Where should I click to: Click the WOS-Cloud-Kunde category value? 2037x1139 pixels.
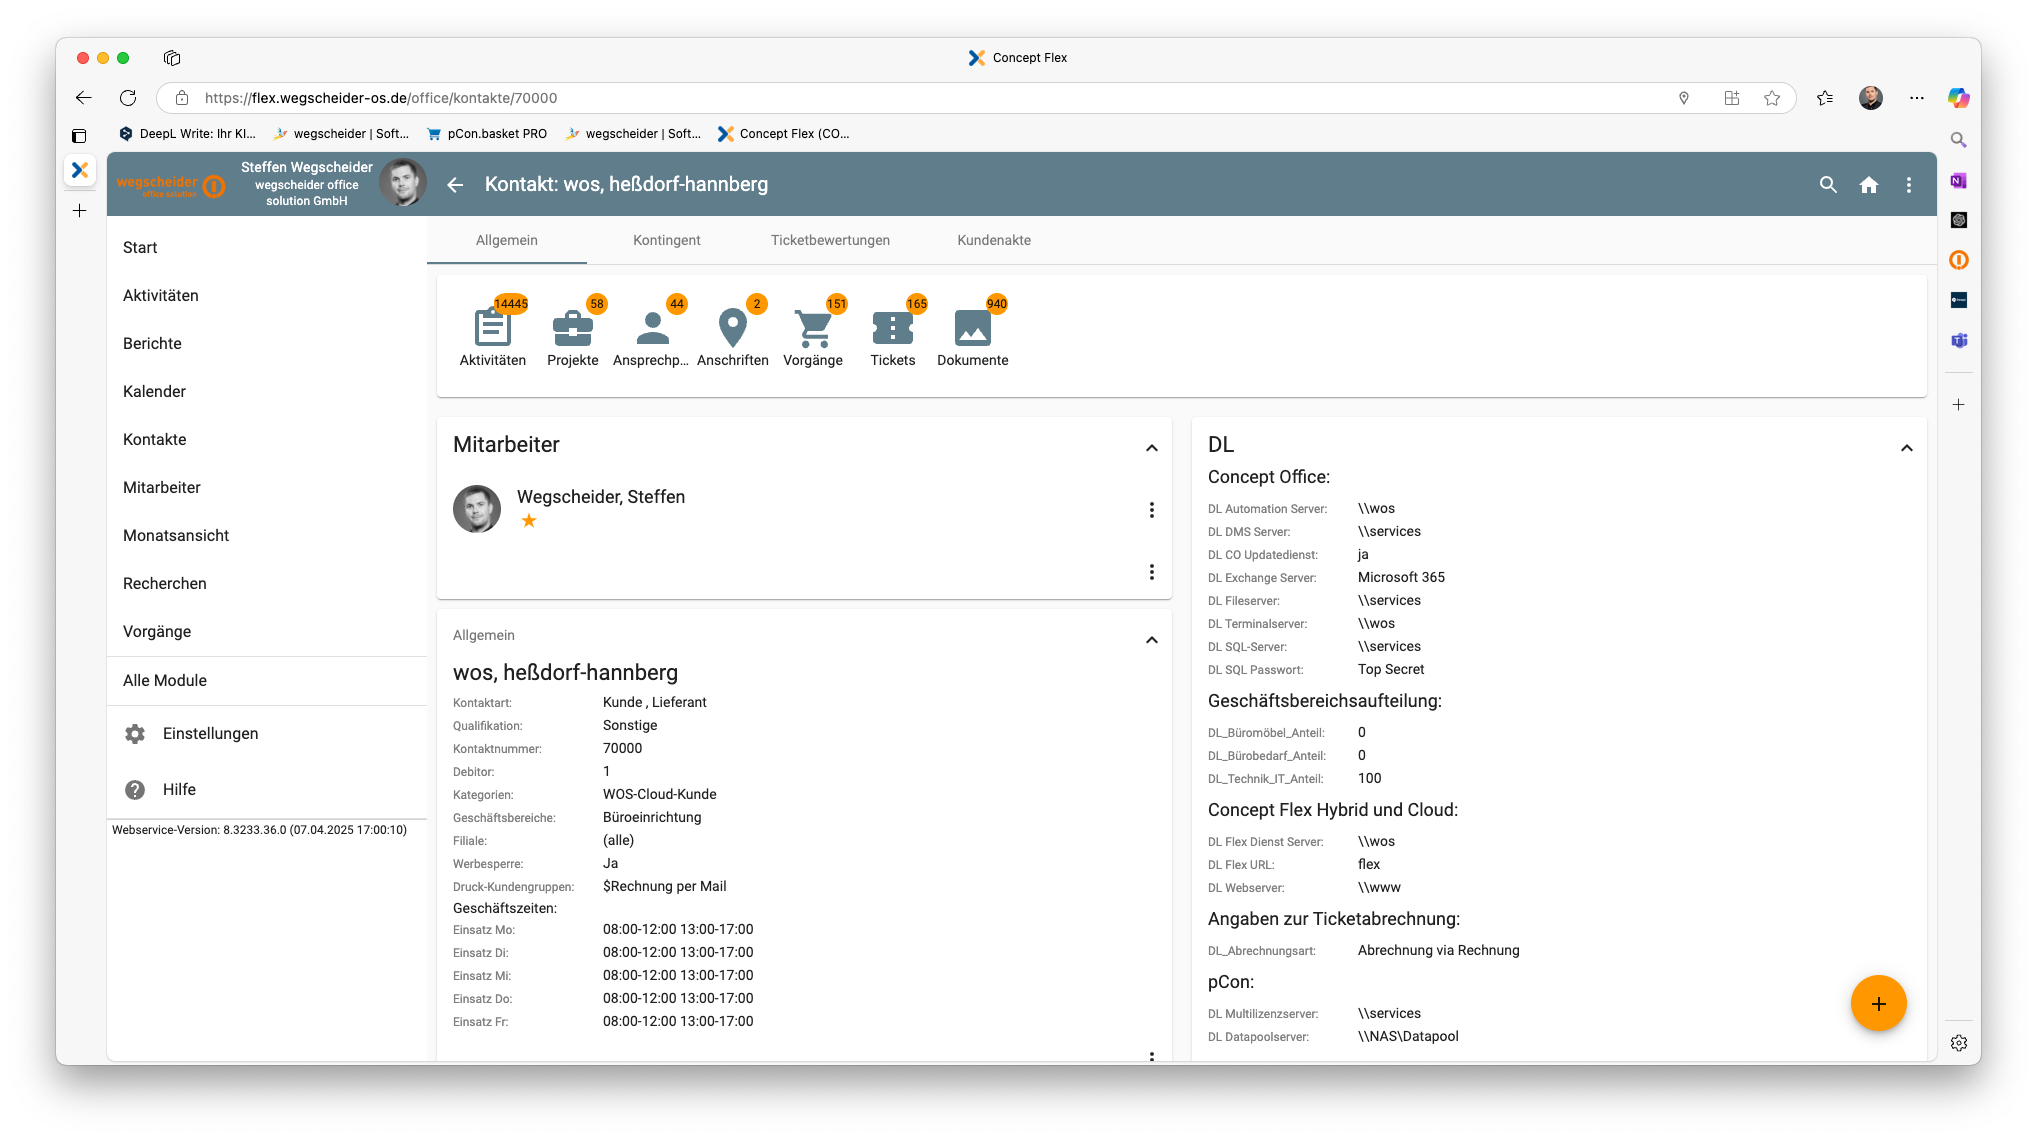click(660, 795)
